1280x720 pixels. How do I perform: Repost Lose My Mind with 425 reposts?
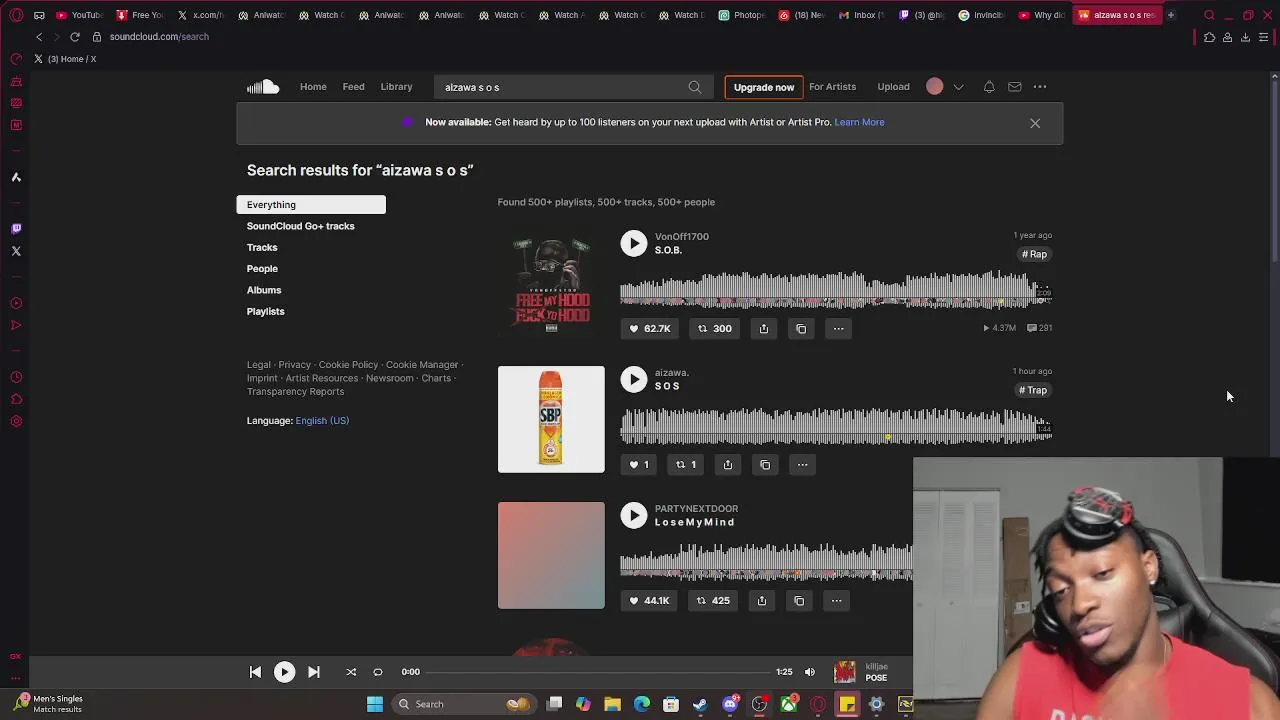pyautogui.click(x=713, y=600)
